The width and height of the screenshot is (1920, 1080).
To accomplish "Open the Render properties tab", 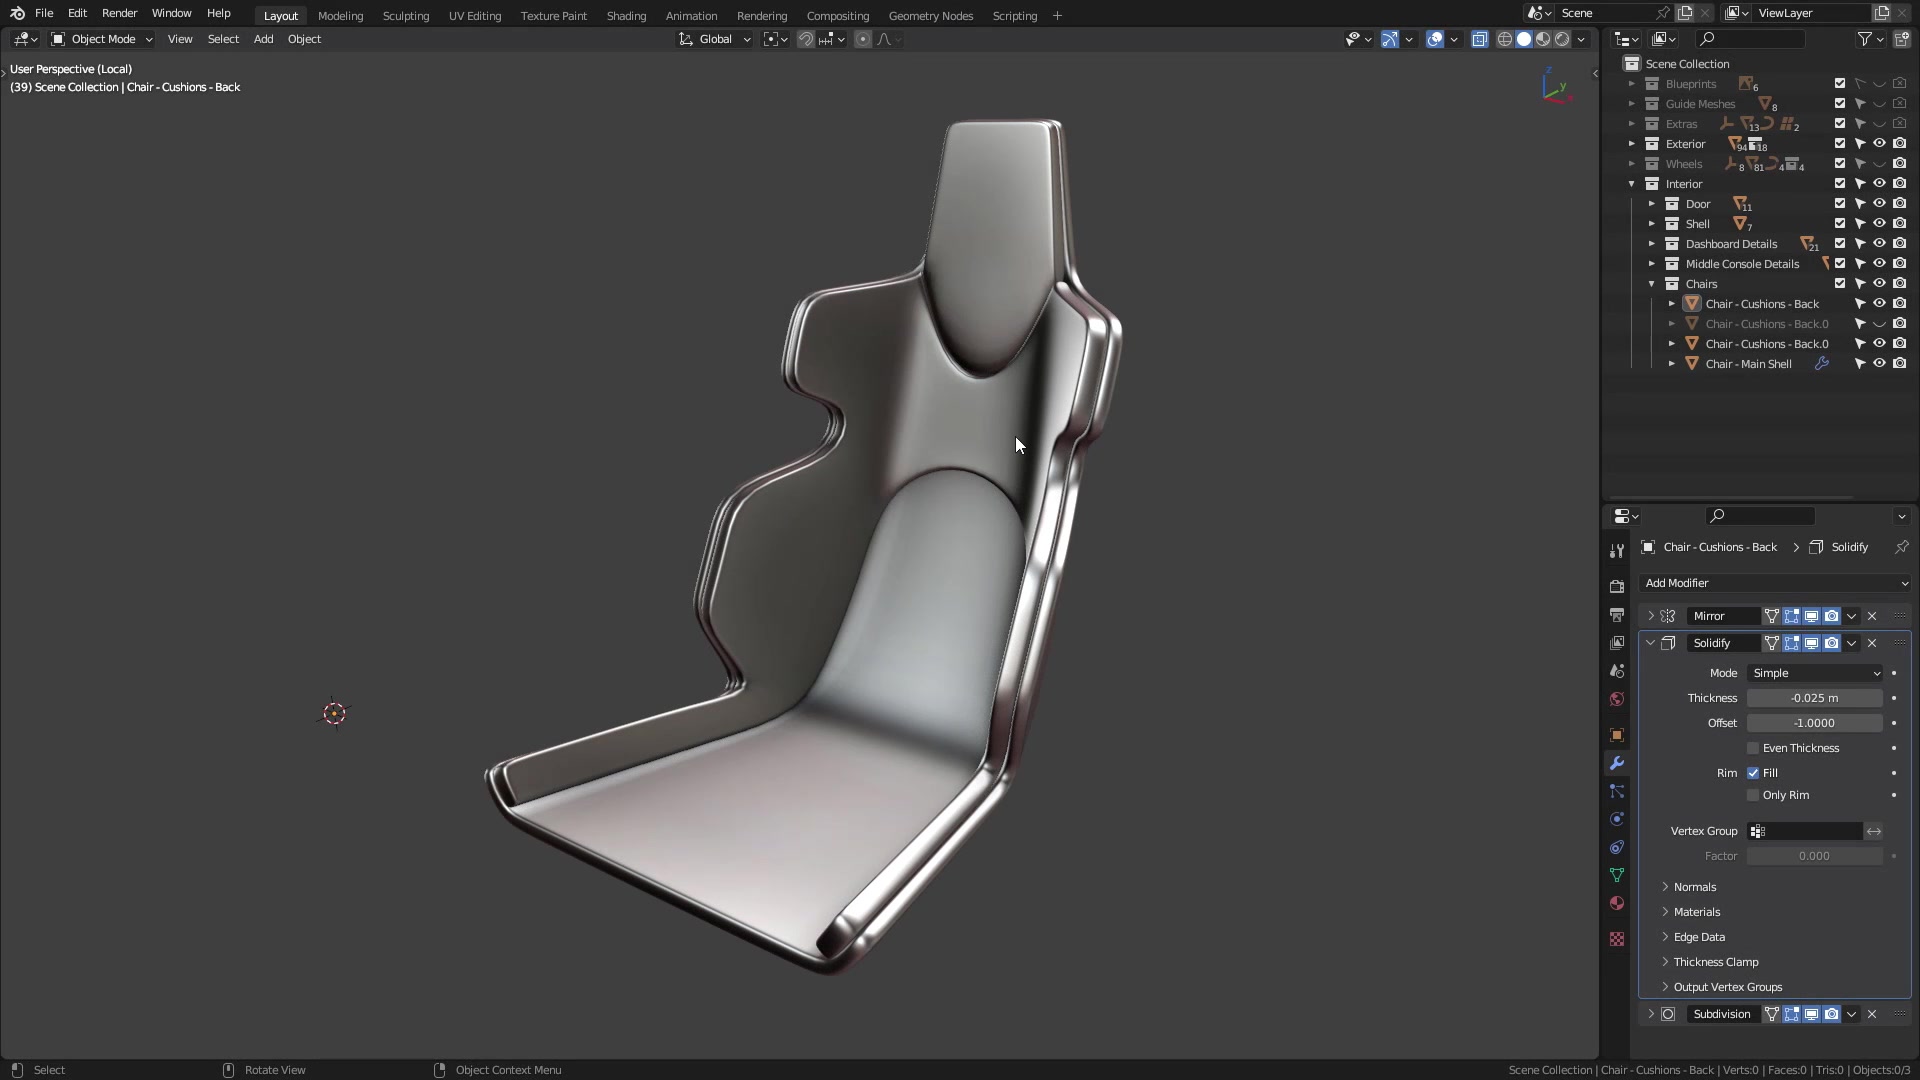I will point(1617,587).
